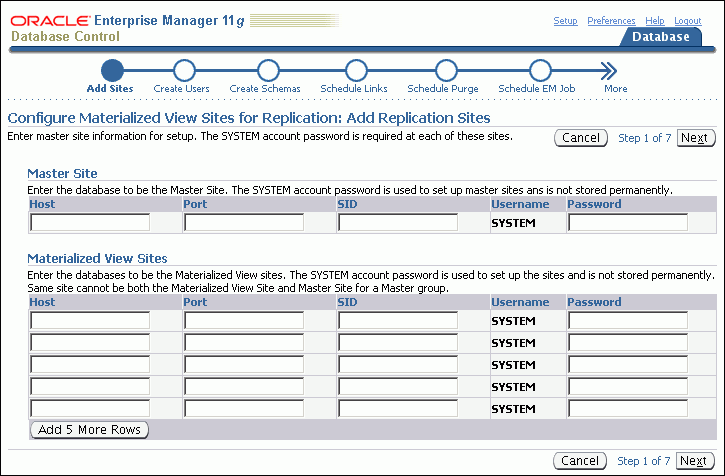Open the Preferences link
This screenshot has width=725, height=476.
[x=611, y=21]
